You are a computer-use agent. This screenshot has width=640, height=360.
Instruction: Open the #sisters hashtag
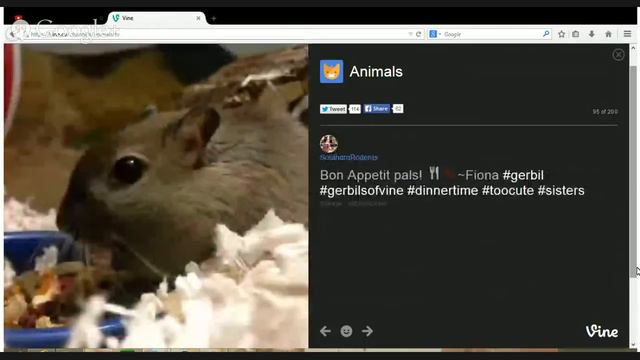point(561,191)
